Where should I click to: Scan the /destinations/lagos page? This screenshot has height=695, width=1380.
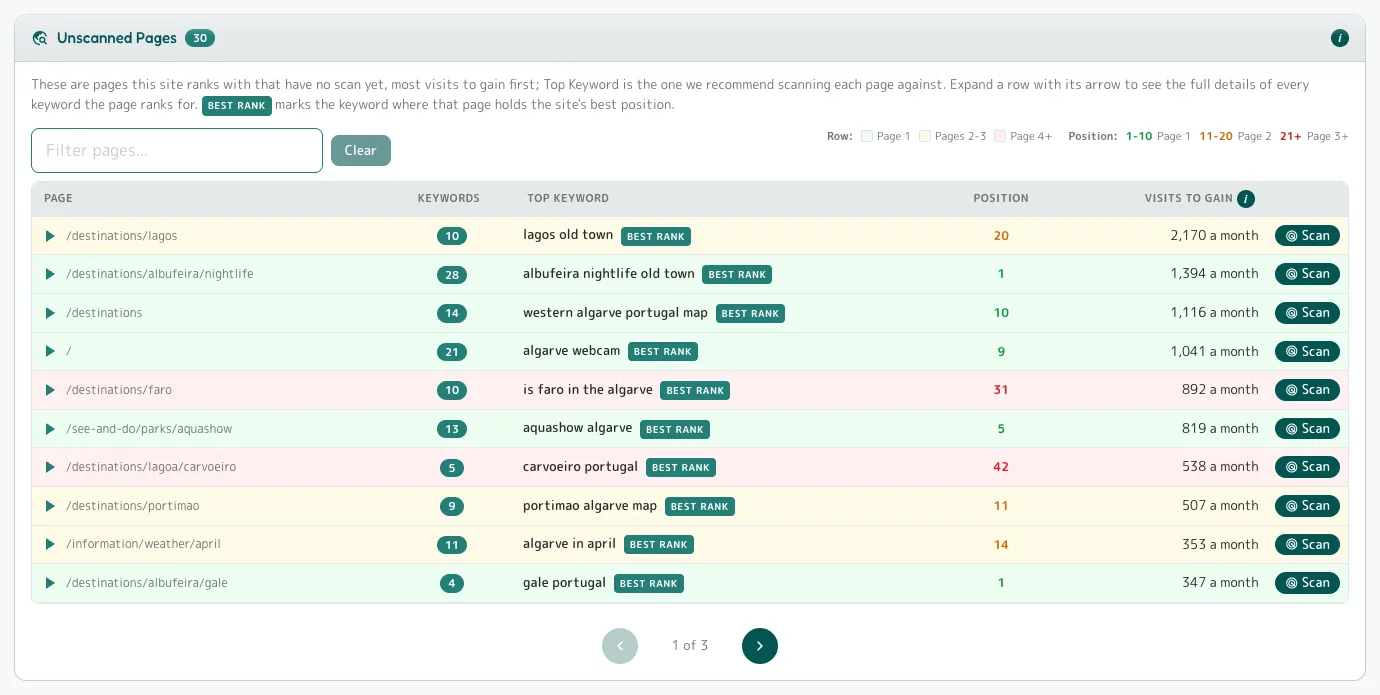(x=1307, y=236)
